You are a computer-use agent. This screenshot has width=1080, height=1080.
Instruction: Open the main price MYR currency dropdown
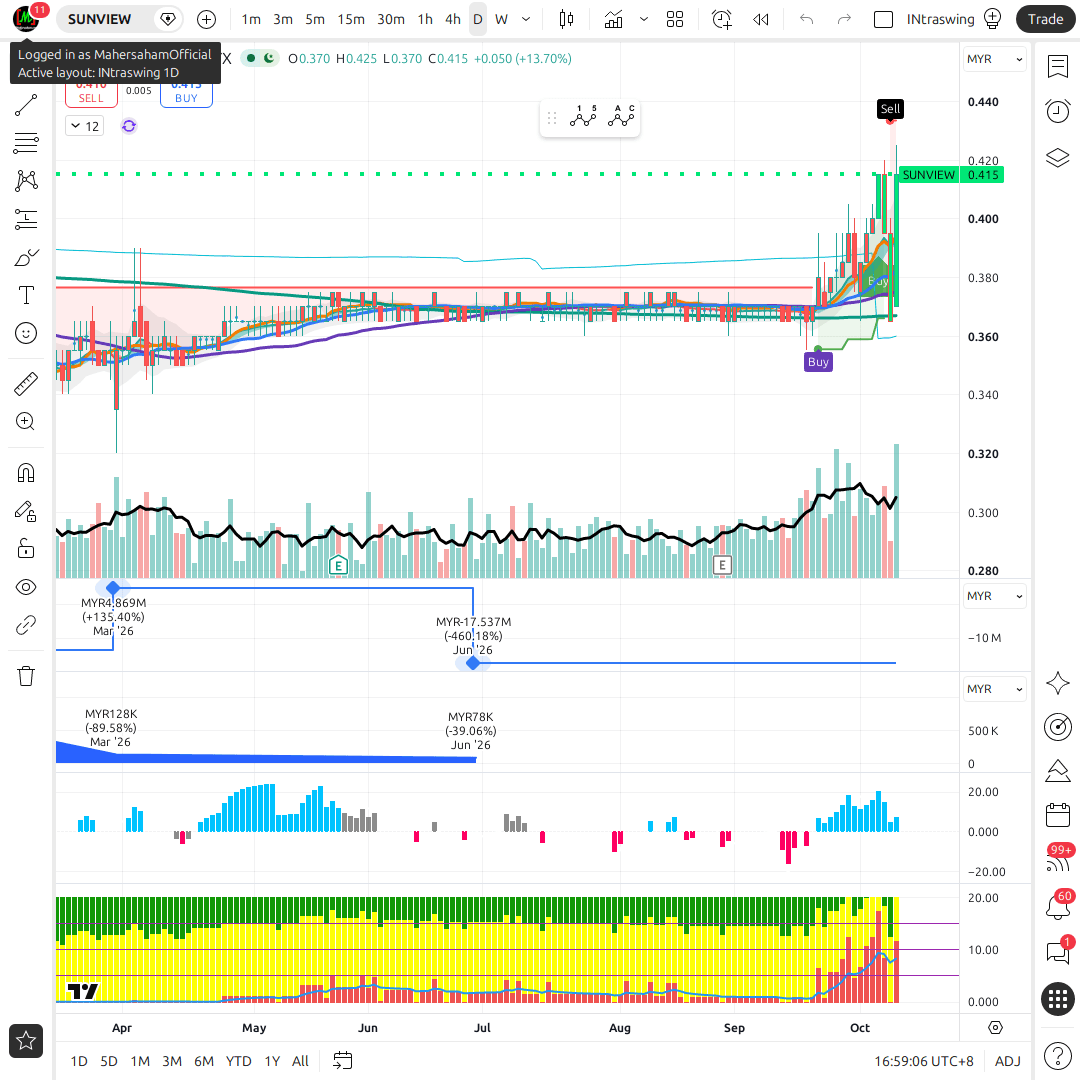point(994,59)
